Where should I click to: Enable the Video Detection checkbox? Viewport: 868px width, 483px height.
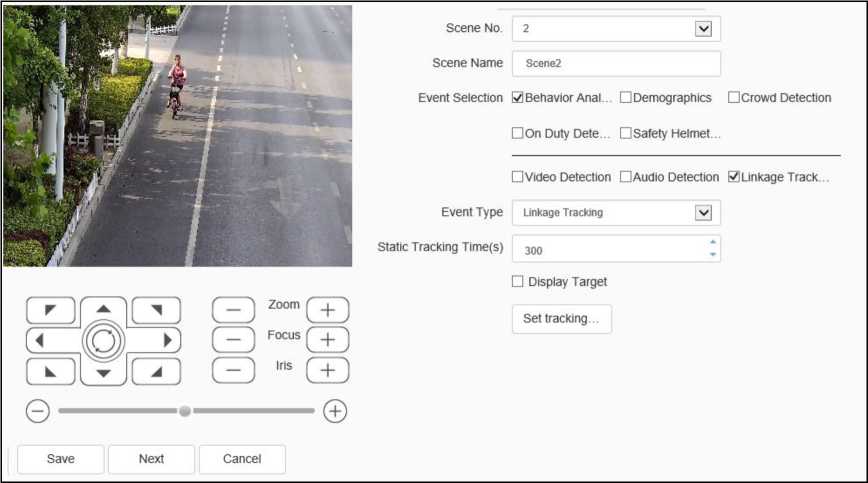click(518, 177)
